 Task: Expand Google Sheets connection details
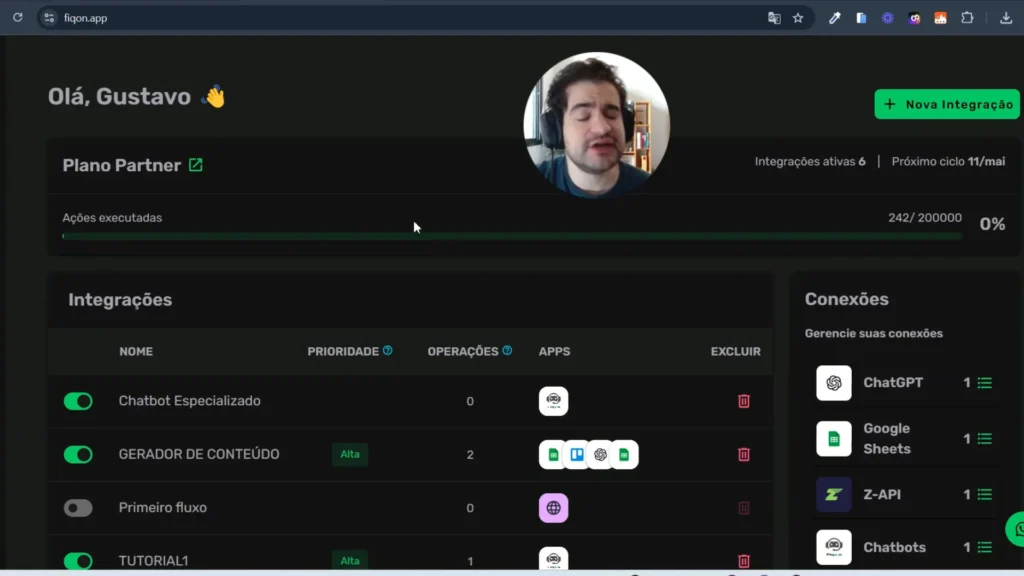click(x=985, y=438)
